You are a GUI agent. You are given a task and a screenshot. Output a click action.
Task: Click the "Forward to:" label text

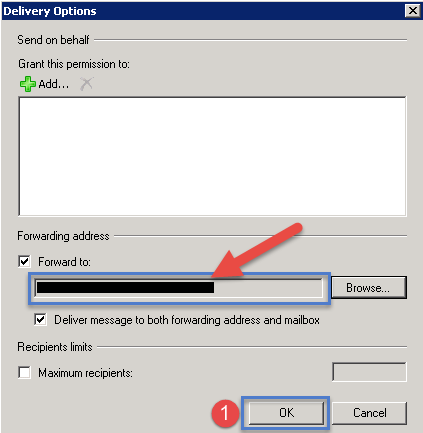(64, 262)
